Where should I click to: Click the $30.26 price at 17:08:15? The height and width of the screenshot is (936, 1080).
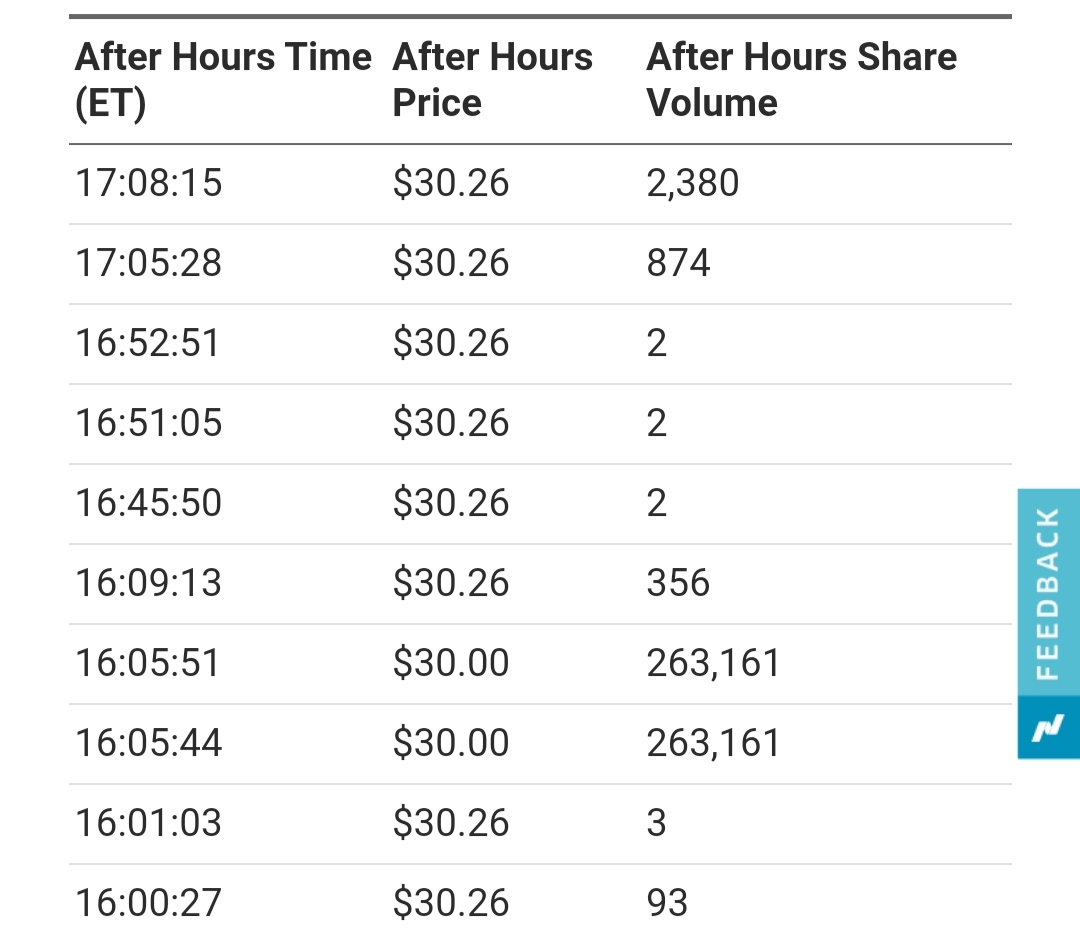451,183
